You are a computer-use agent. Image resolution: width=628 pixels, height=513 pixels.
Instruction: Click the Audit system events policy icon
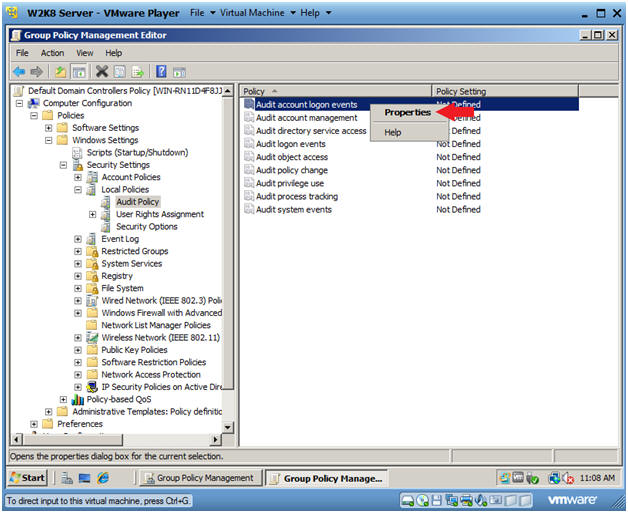[x=249, y=209]
